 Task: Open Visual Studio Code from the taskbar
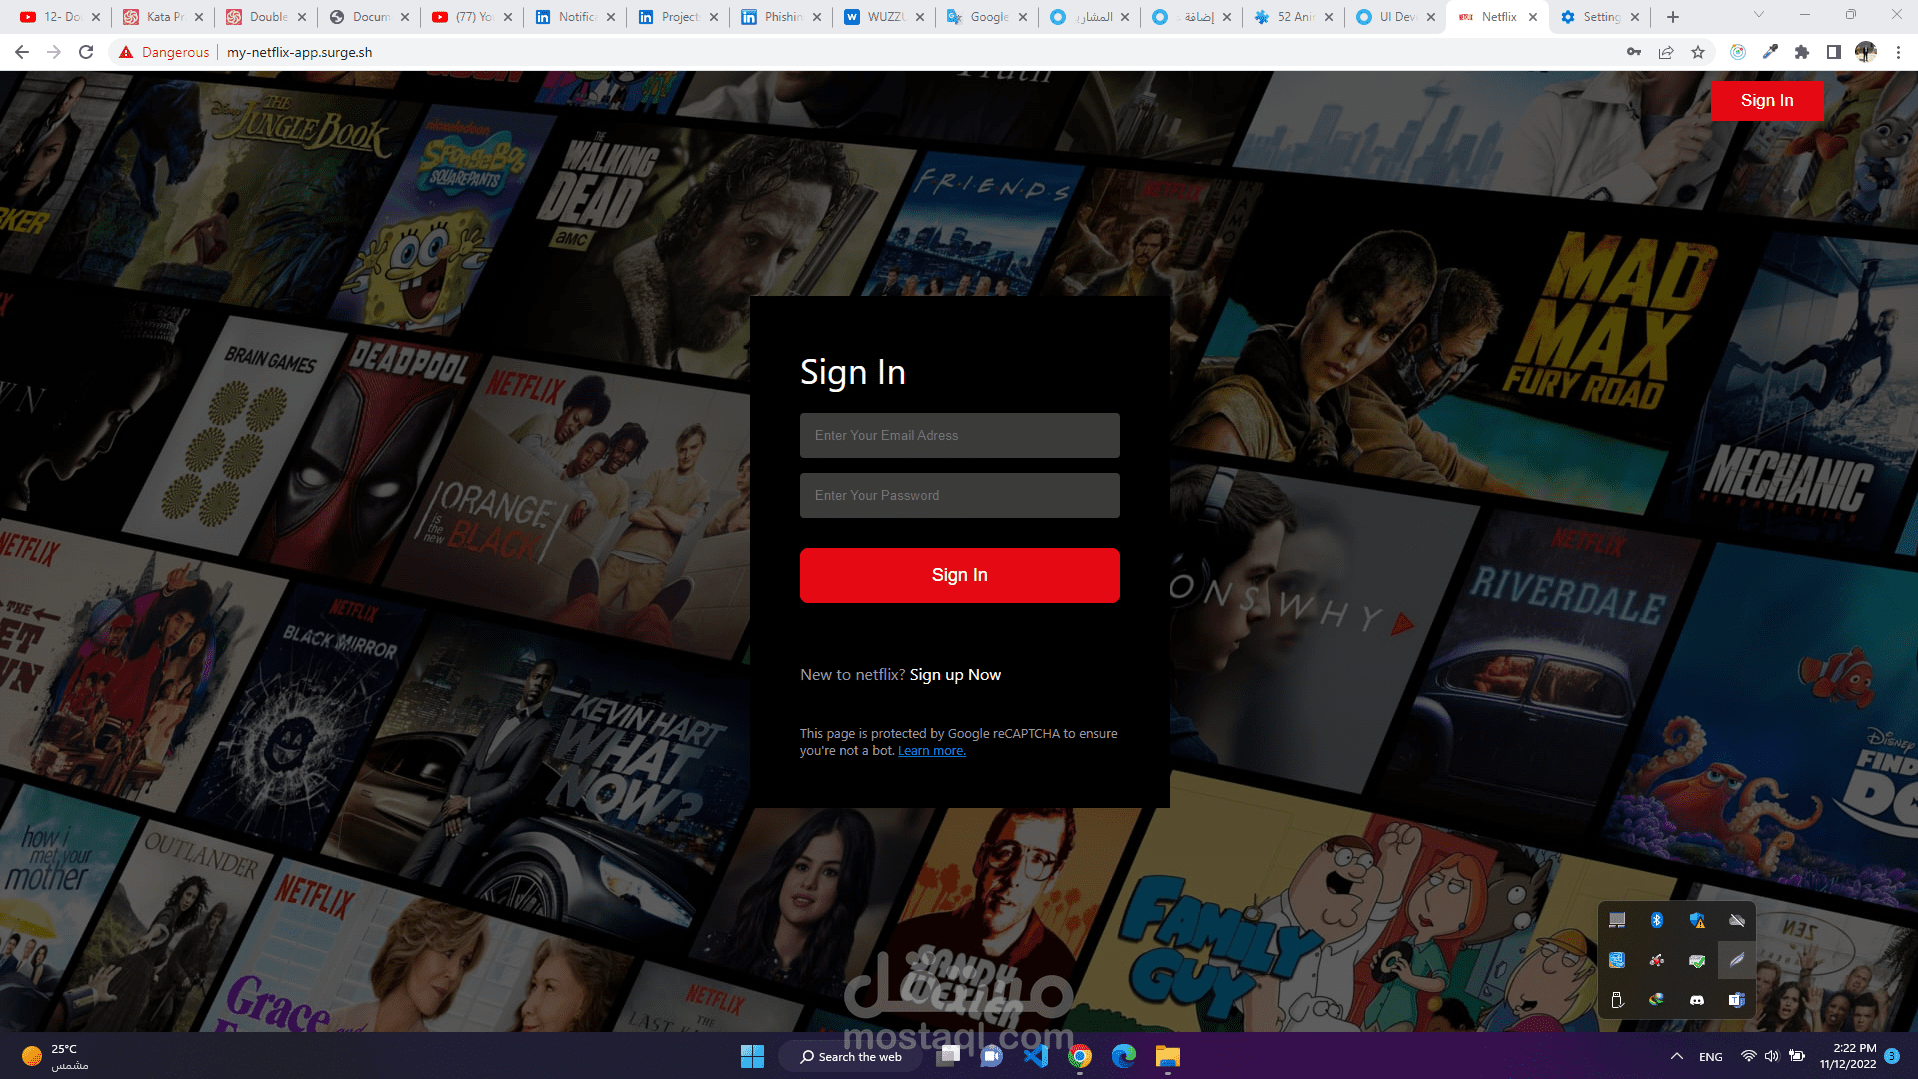click(x=1036, y=1056)
